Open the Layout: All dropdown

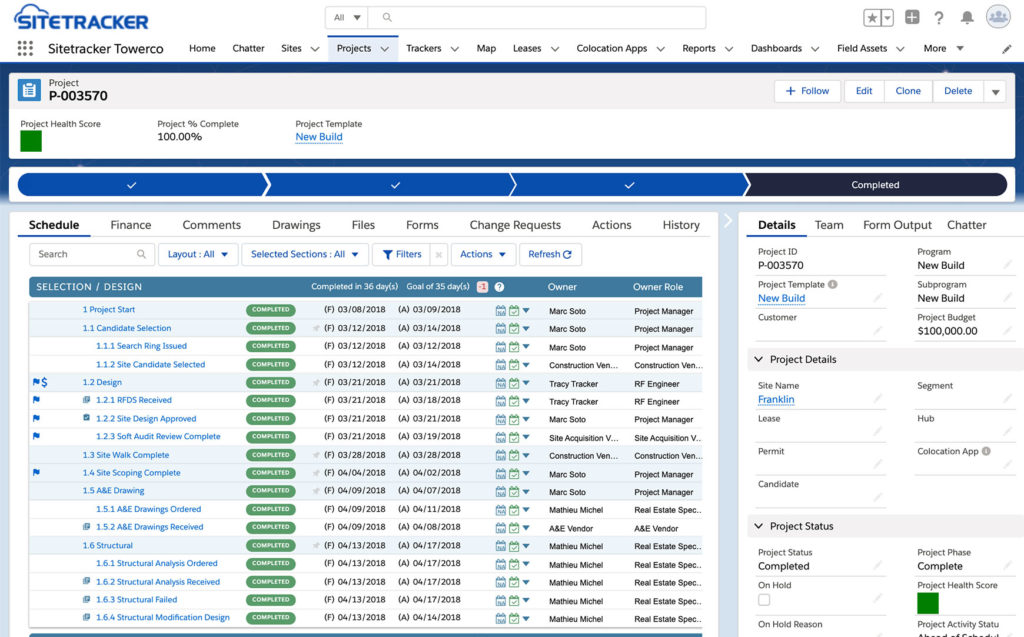(x=198, y=254)
